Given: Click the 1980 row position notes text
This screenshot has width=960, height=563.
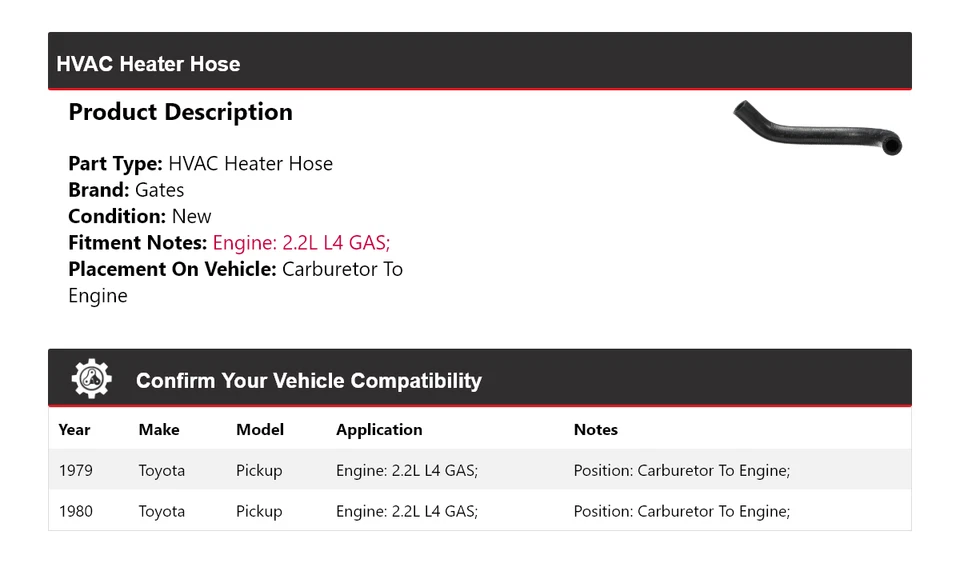Looking at the screenshot, I should point(681,511).
